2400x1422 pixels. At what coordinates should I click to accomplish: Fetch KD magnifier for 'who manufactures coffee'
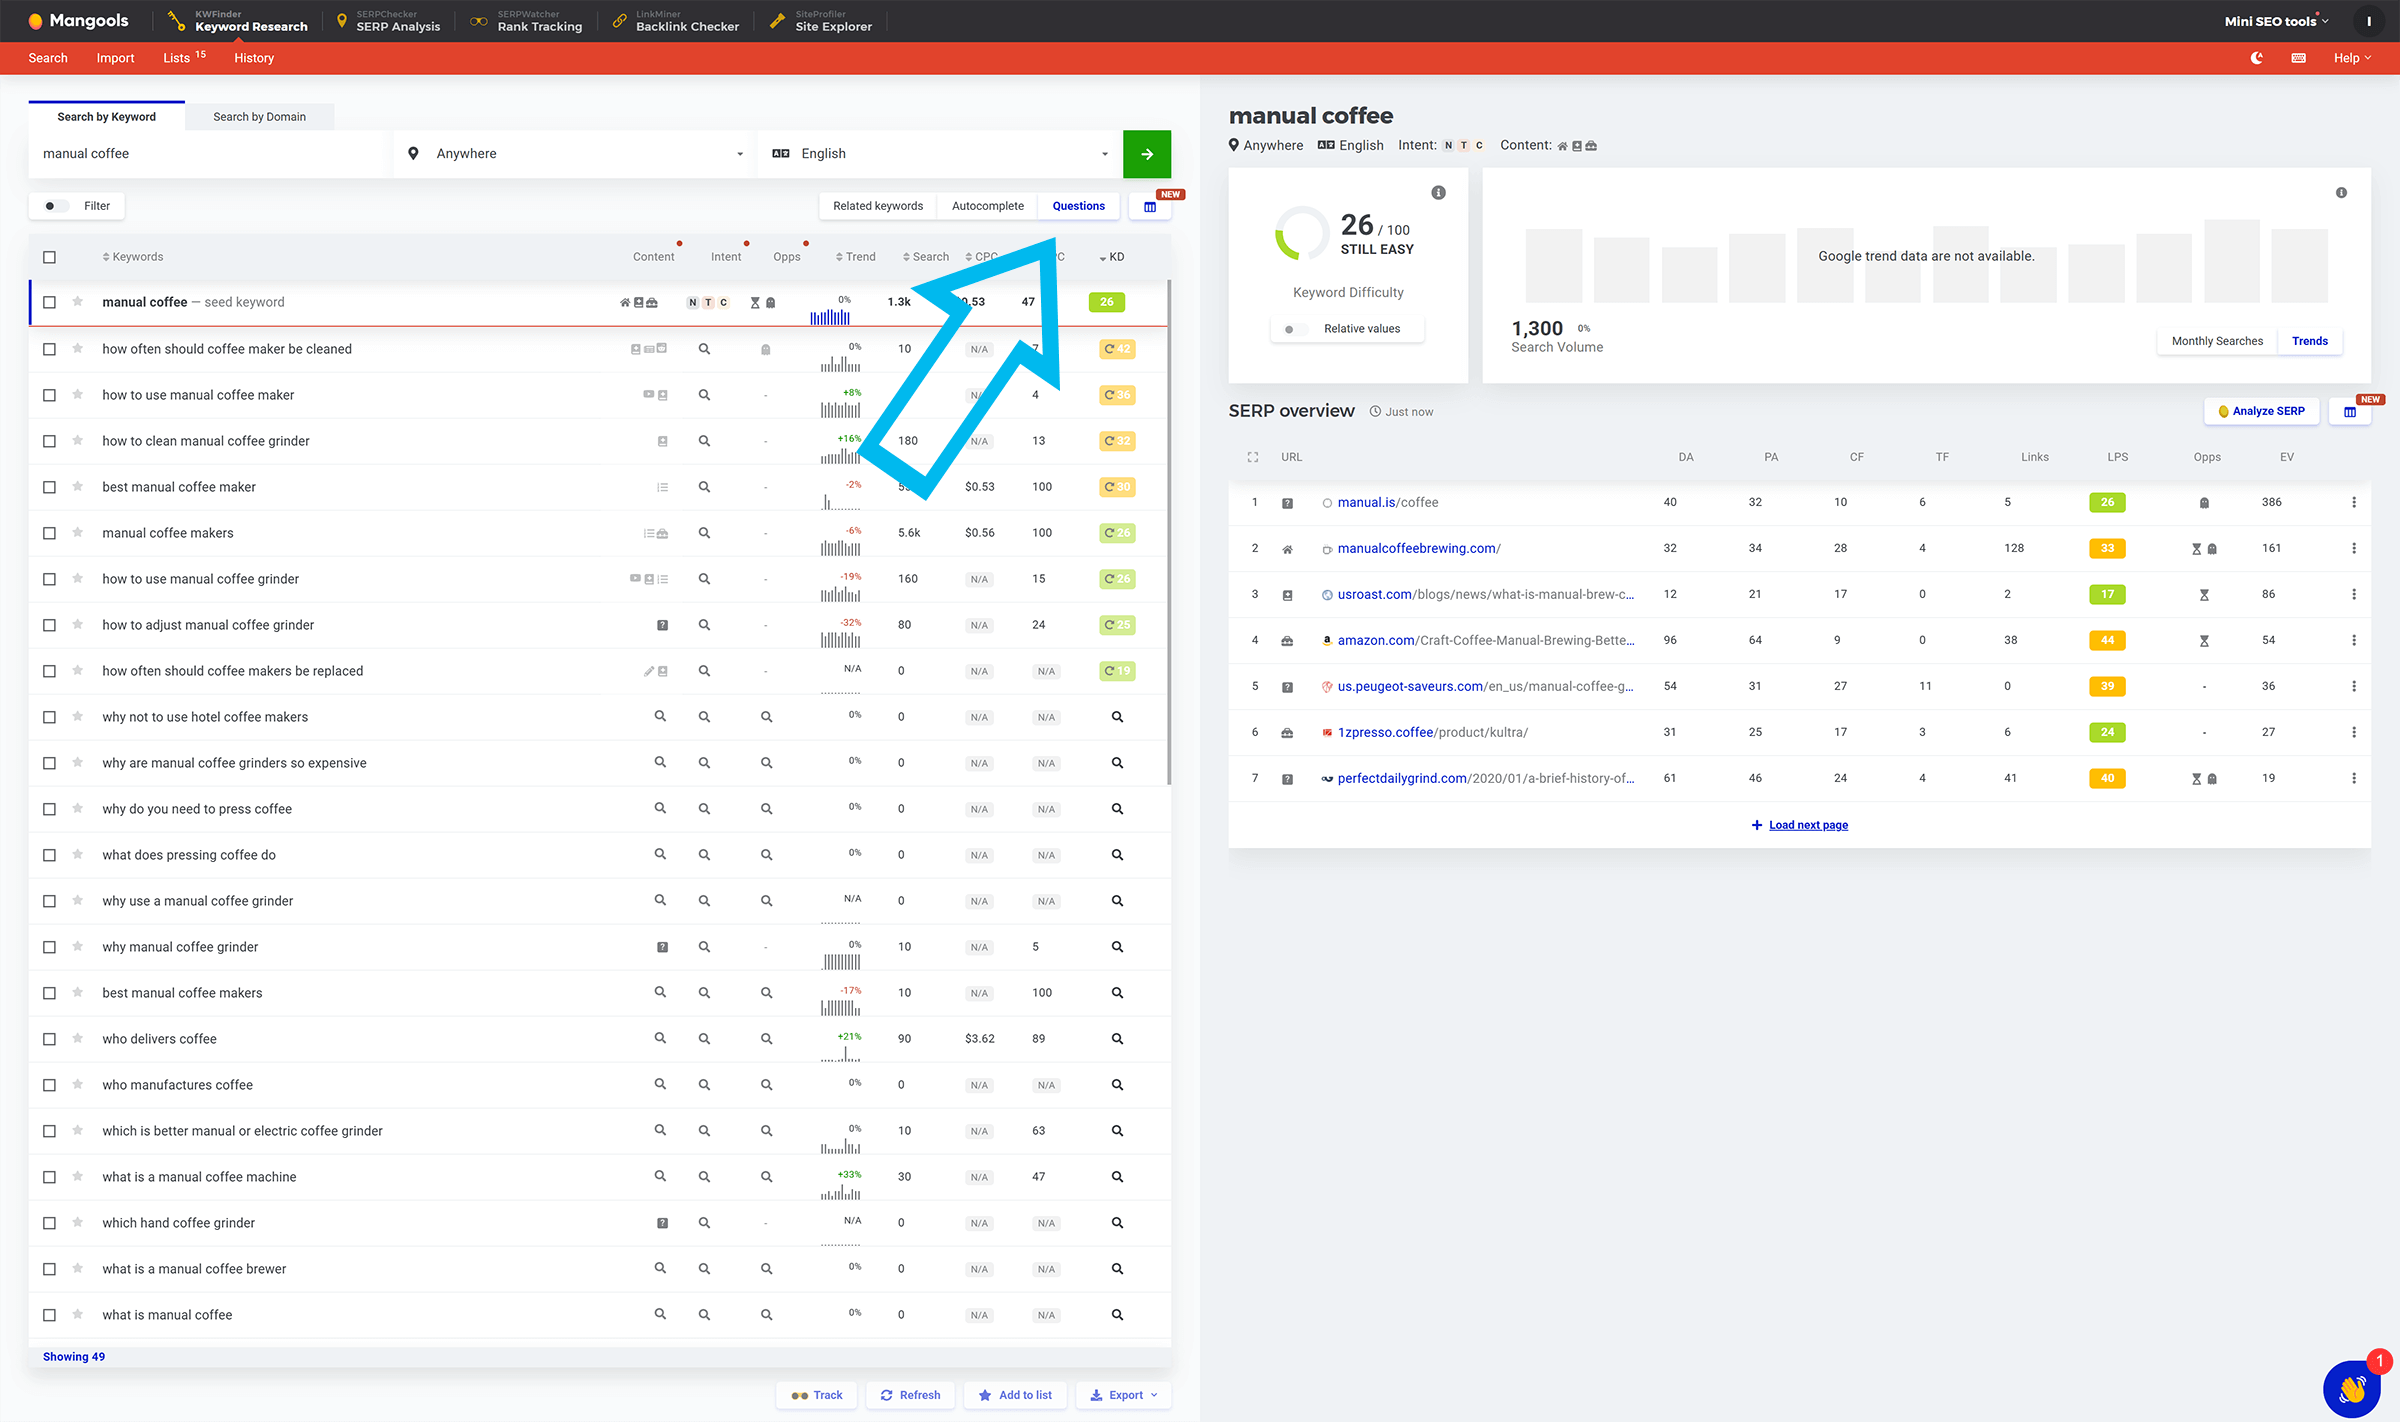[x=1117, y=1085]
